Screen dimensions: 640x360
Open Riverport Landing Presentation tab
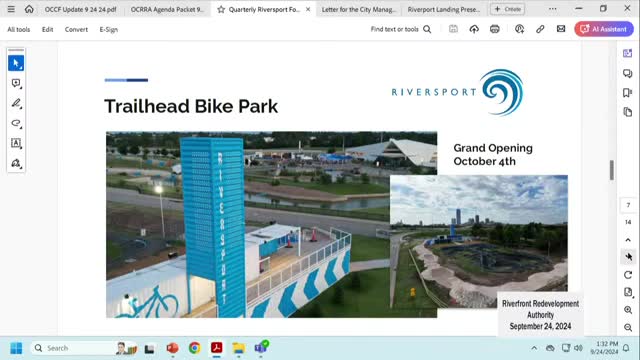[444, 9]
